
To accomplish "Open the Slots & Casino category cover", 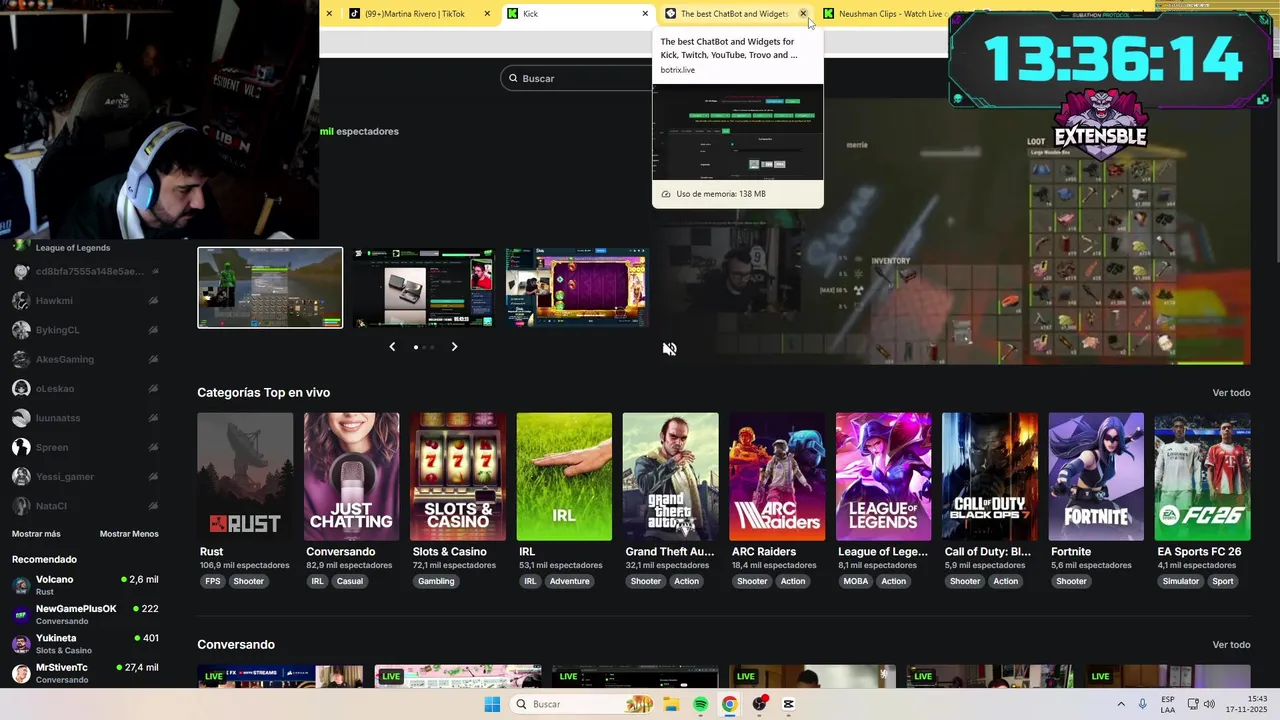I will [458, 477].
